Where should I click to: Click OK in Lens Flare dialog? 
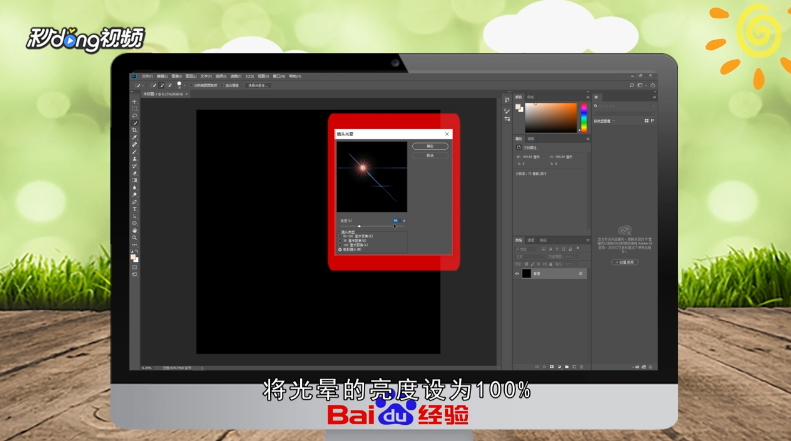click(x=430, y=146)
